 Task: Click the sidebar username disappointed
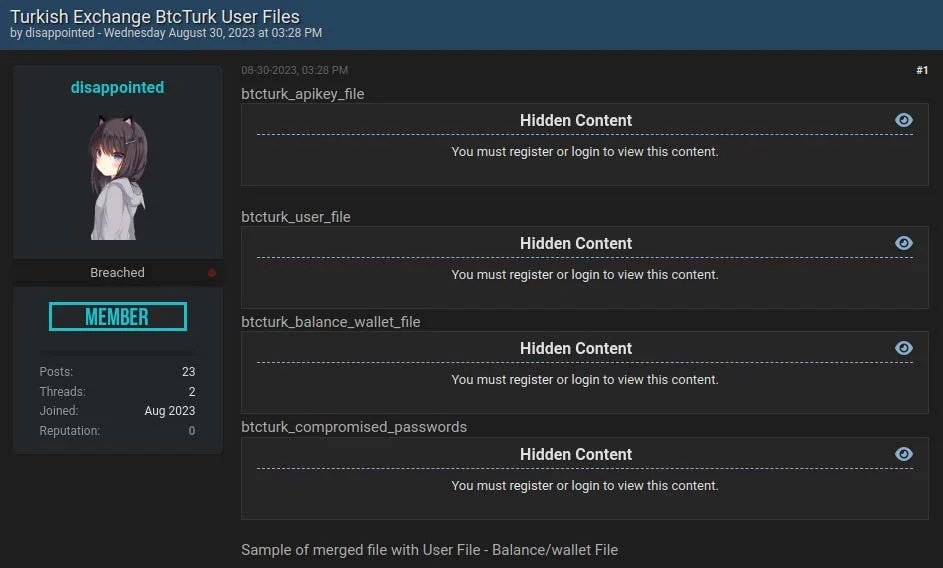click(x=117, y=88)
